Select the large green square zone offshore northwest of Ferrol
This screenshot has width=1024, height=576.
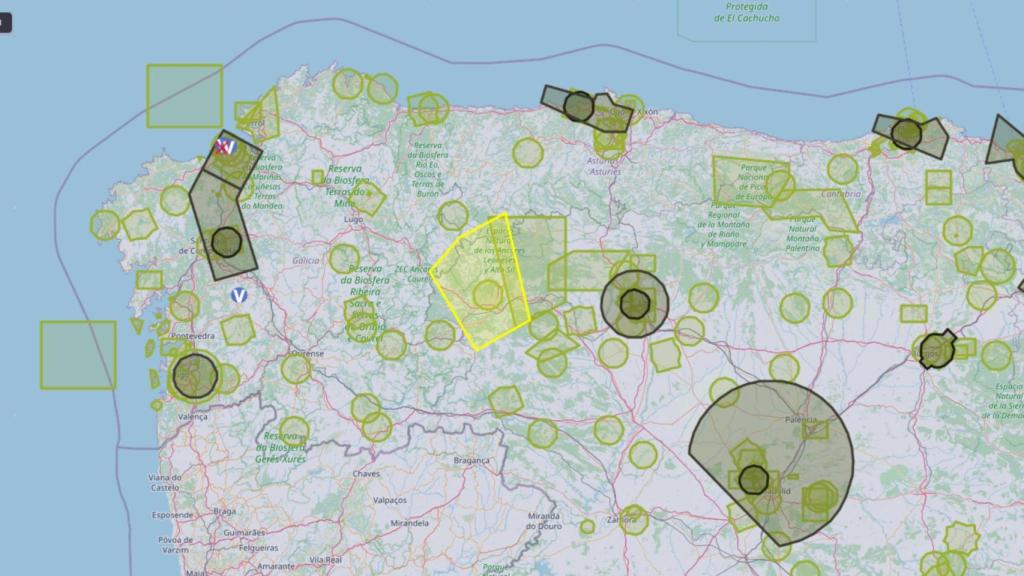pyautogui.click(x=185, y=96)
